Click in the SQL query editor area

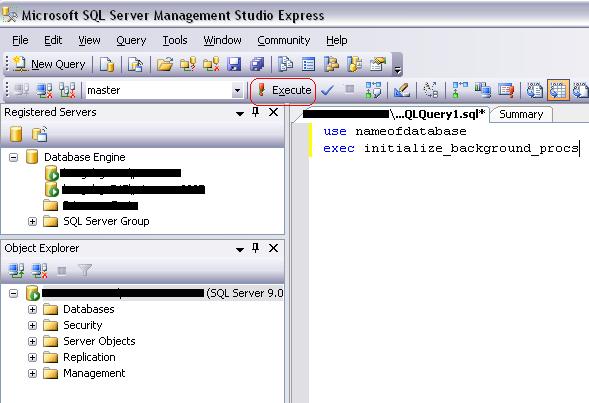coord(449,263)
